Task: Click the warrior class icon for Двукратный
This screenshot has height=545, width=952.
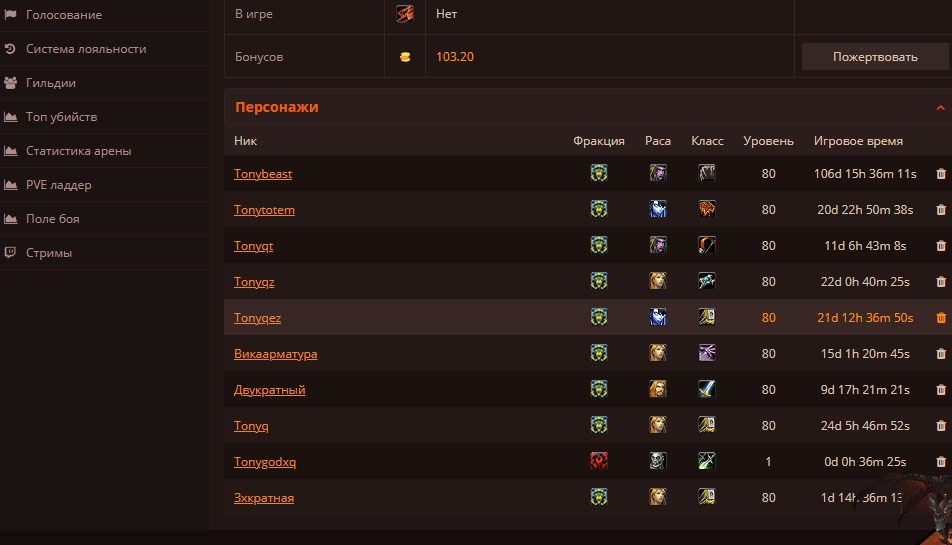Action: (707, 389)
